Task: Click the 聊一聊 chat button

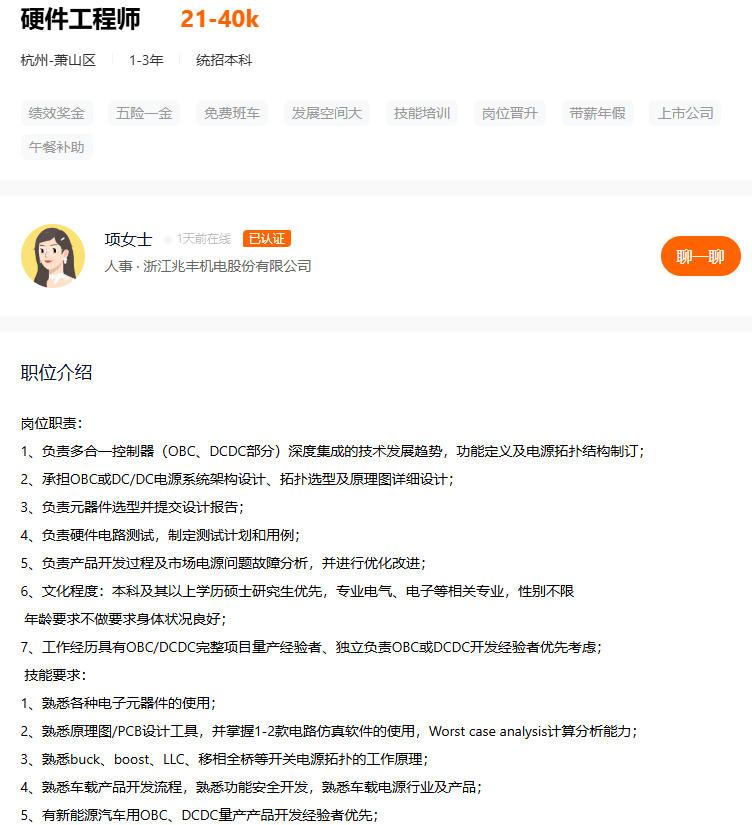Action: pos(700,256)
